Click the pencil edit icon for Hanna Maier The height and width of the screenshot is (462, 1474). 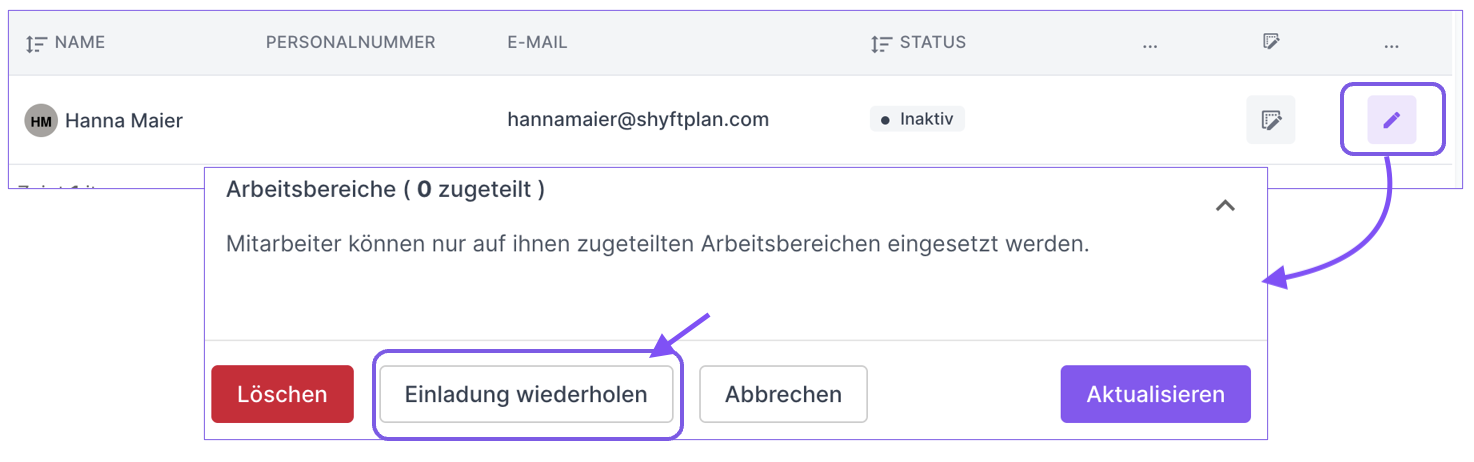point(1391,120)
